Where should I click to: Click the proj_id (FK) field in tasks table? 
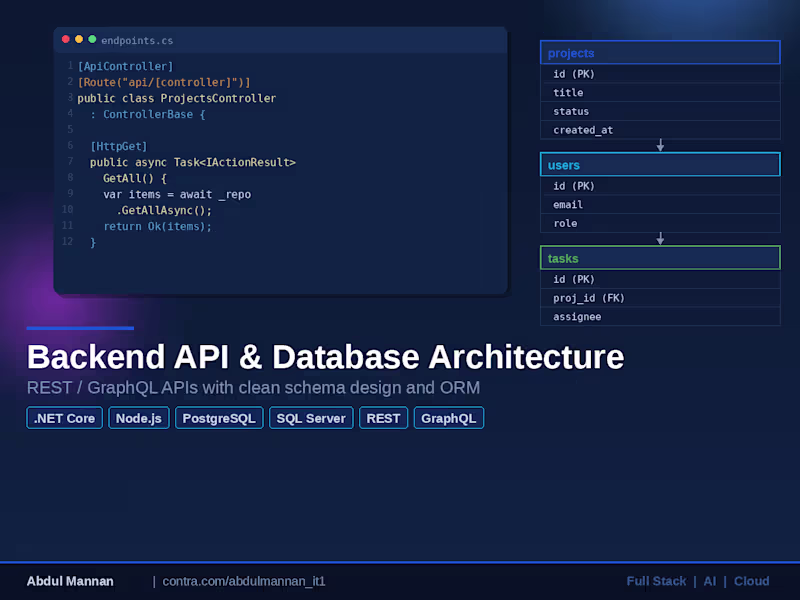(x=660, y=298)
